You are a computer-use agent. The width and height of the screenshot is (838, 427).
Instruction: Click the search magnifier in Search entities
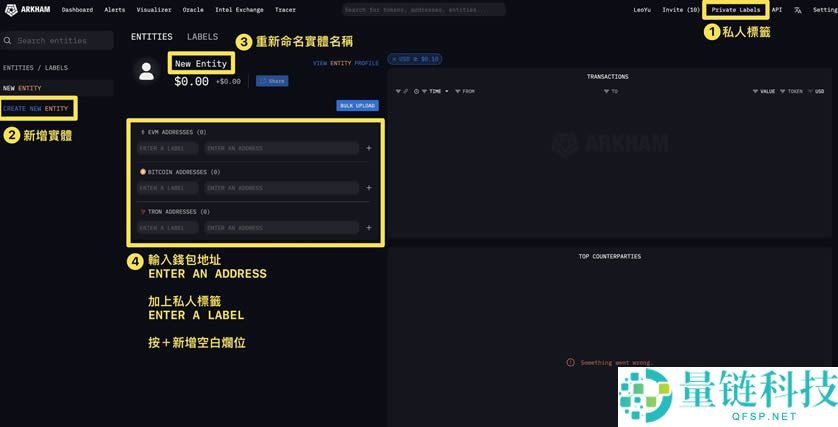(x=7, y=41)
